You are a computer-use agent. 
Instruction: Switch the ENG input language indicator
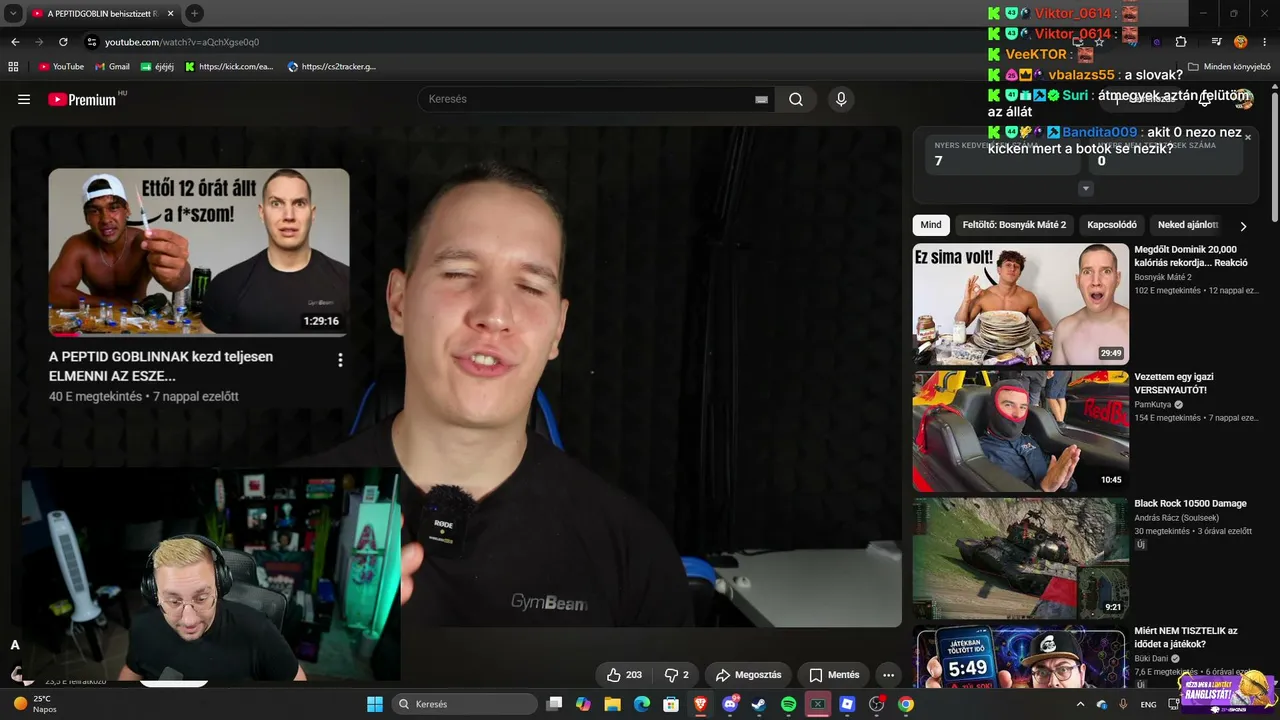pyautogui.click(x=1148, y=704)
